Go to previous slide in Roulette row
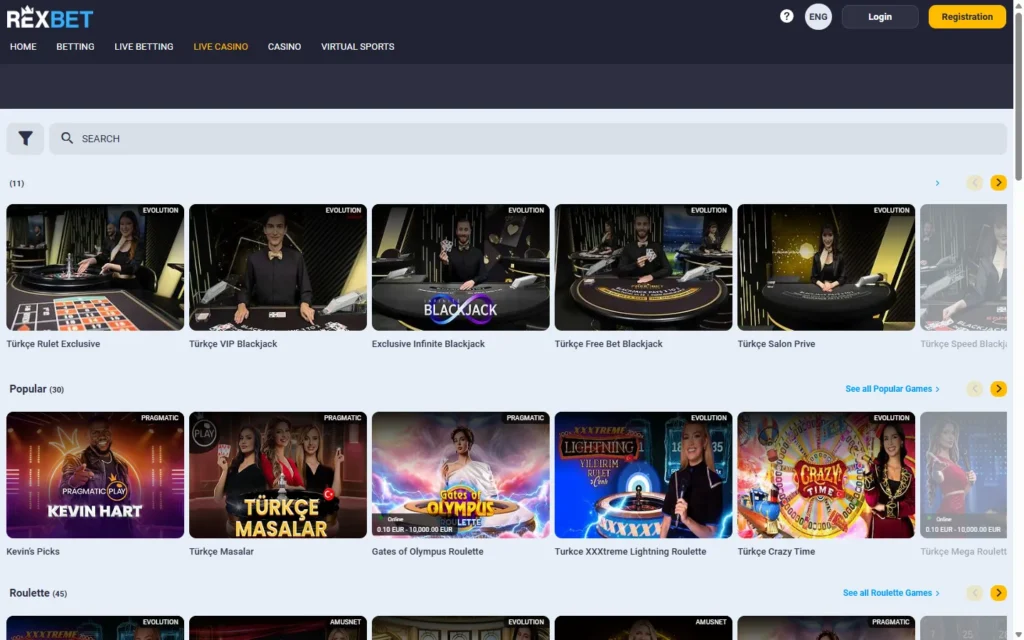This screenshot has width=1024, height=640. click(974, 593)
